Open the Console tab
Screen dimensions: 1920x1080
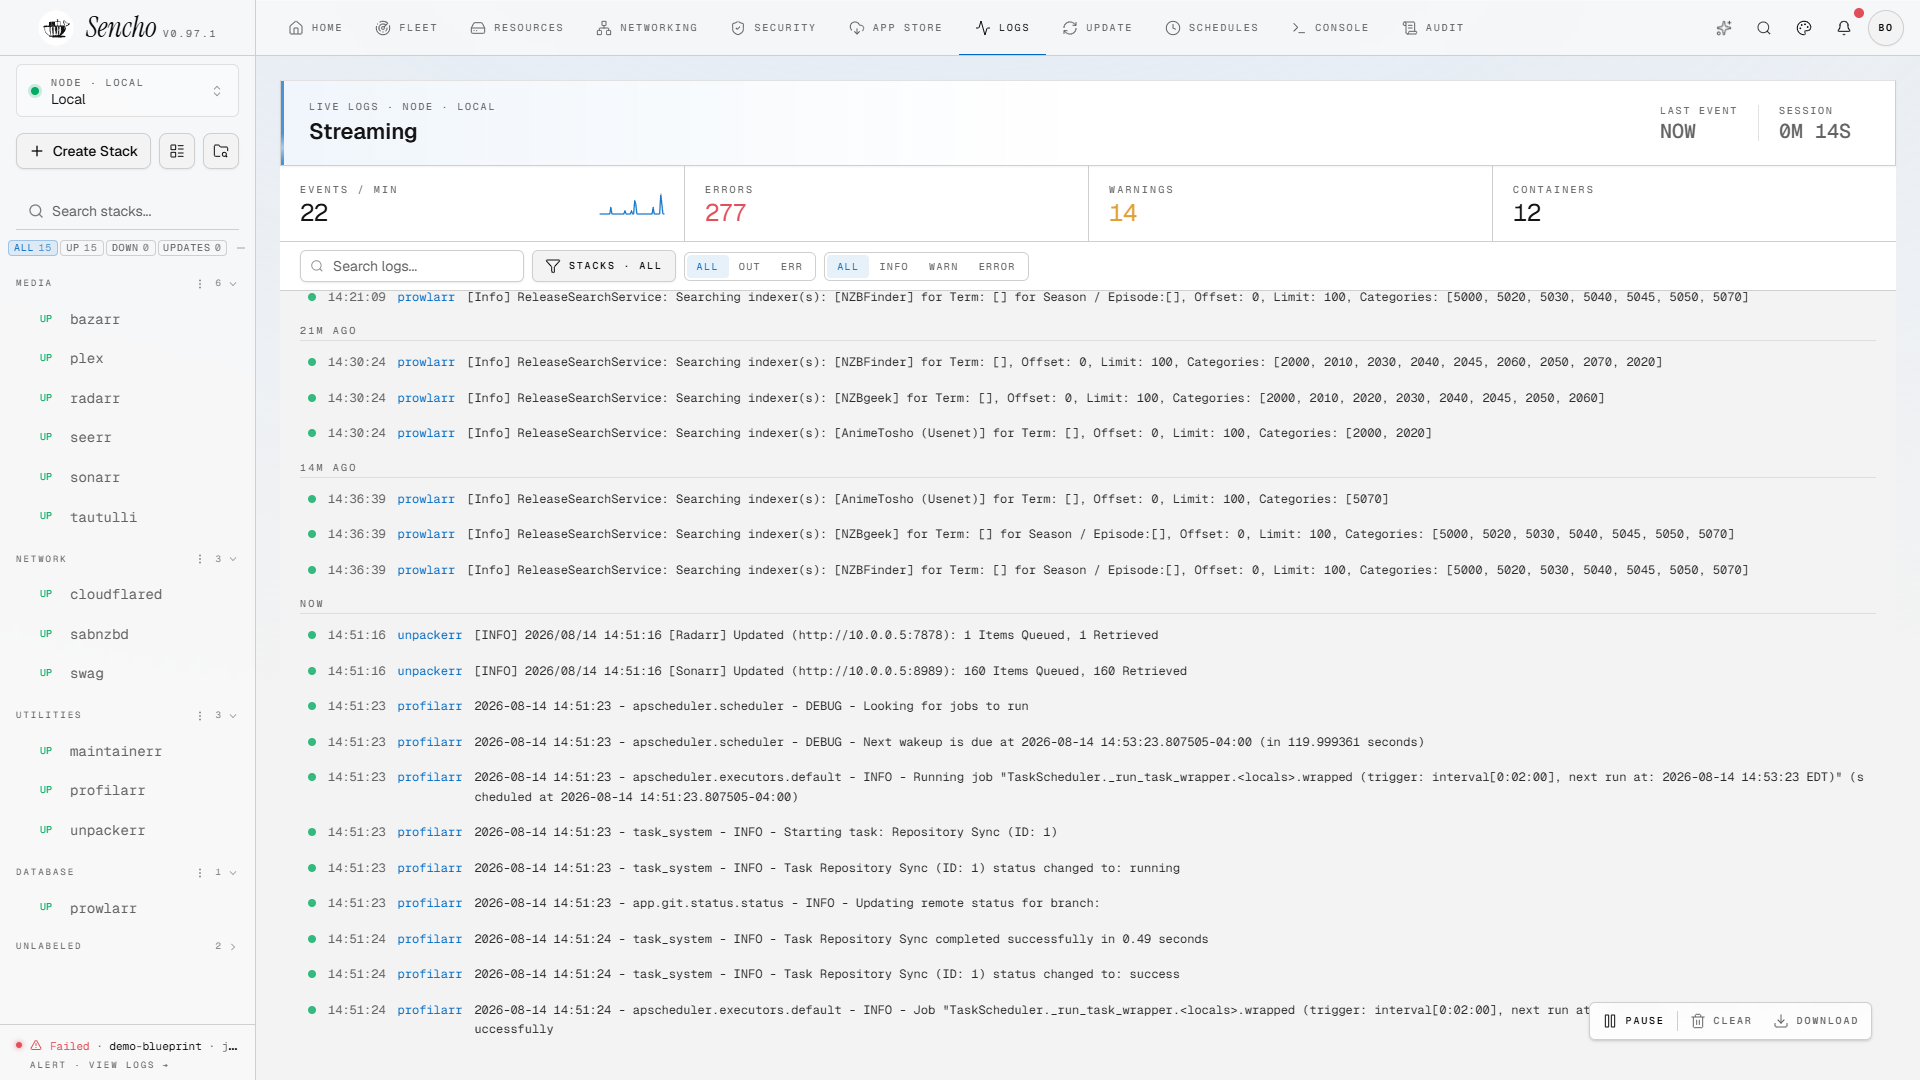[1330, 28]
